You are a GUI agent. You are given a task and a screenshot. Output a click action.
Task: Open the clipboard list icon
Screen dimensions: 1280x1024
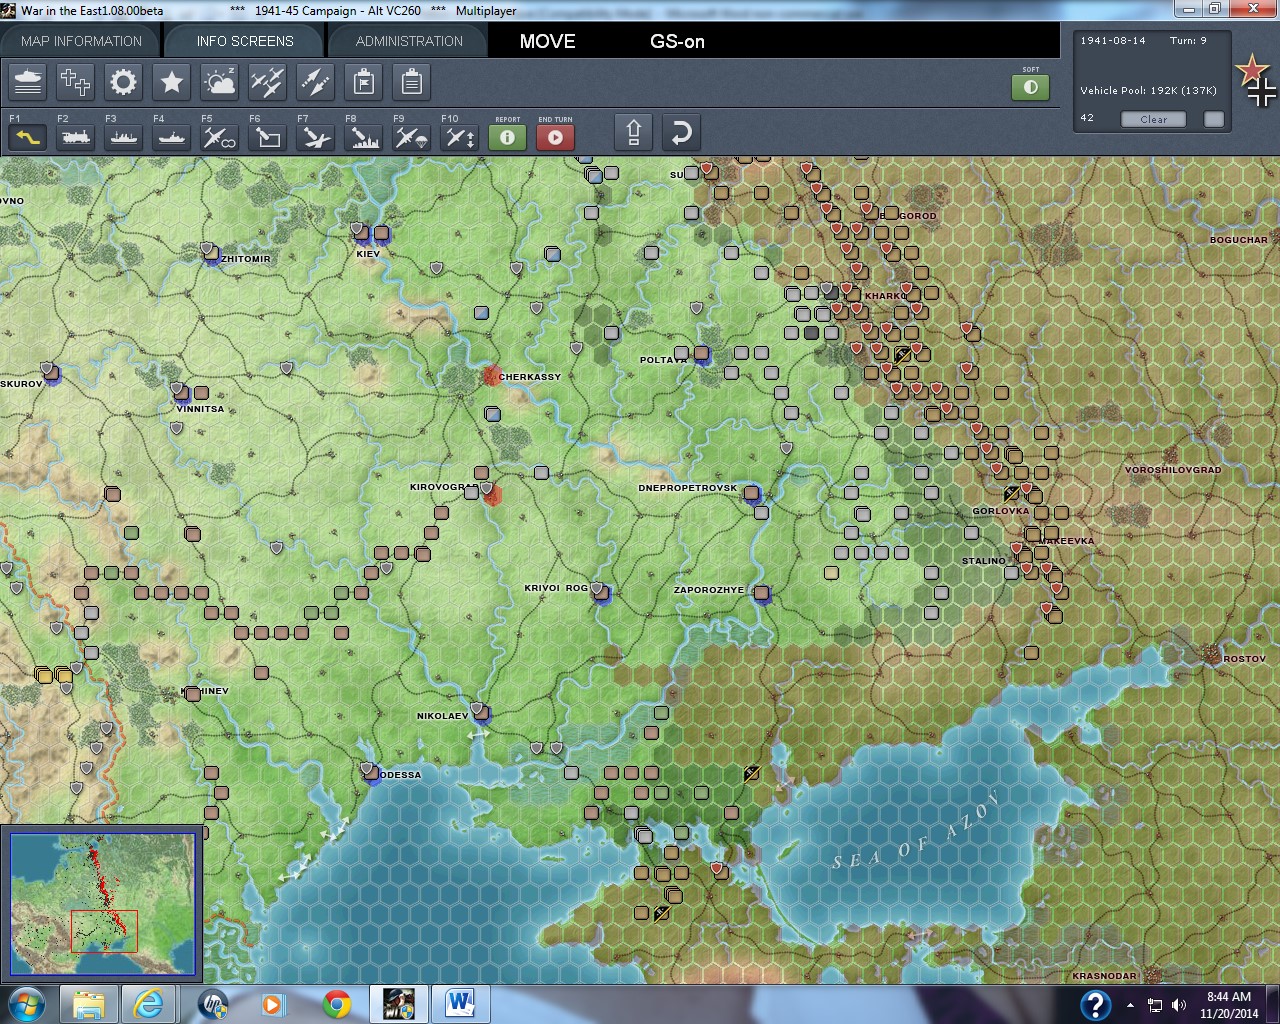pyautogui.click(x=412, y=81)
